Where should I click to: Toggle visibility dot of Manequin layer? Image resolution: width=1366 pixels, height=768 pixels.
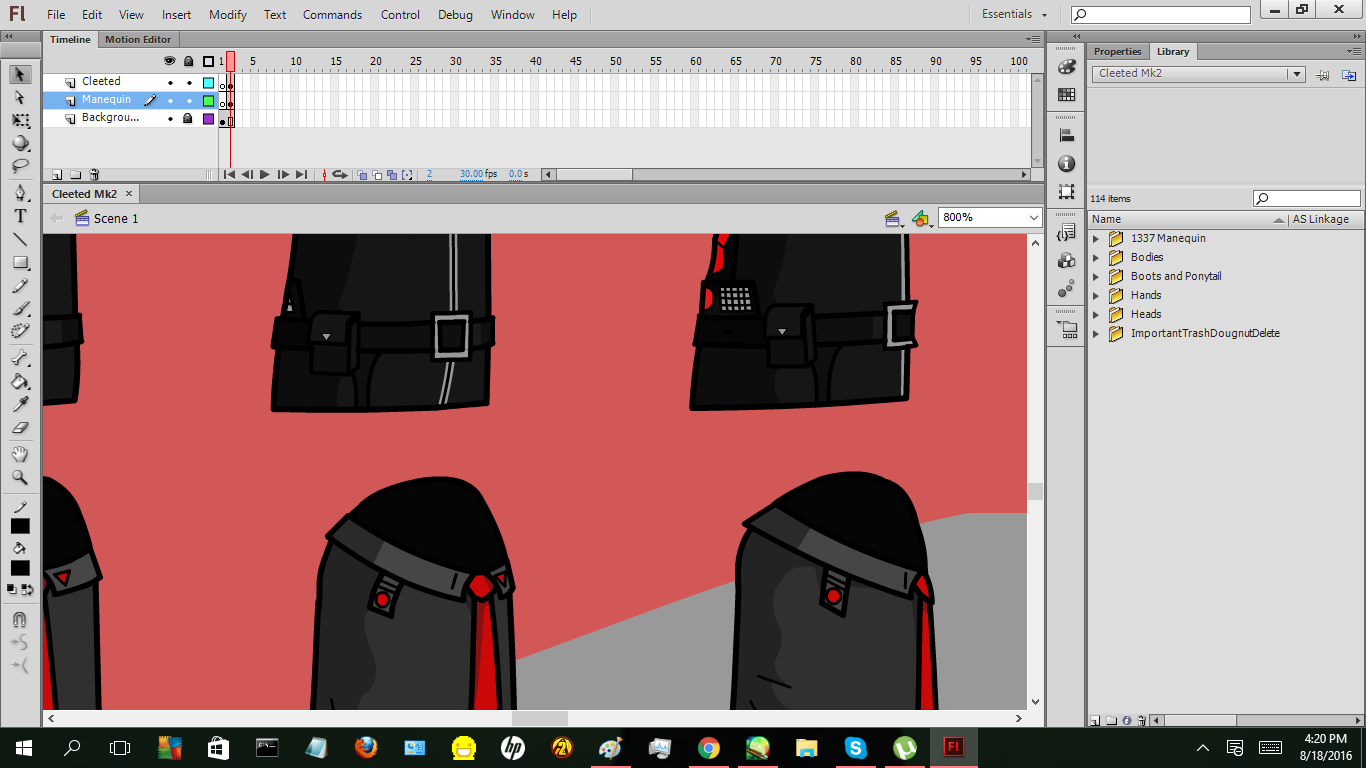(x=170, y=101)
